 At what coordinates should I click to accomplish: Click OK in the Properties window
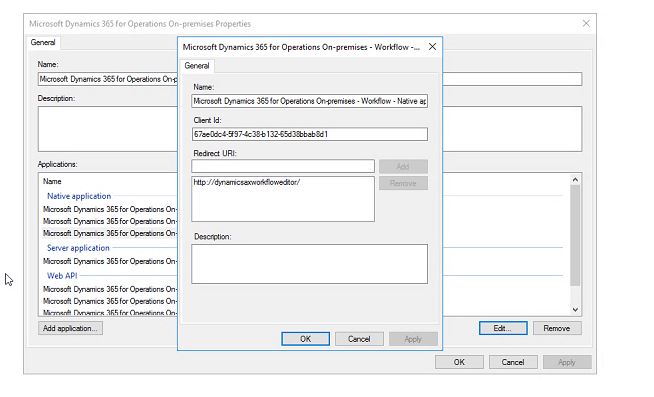coord(459,362)
